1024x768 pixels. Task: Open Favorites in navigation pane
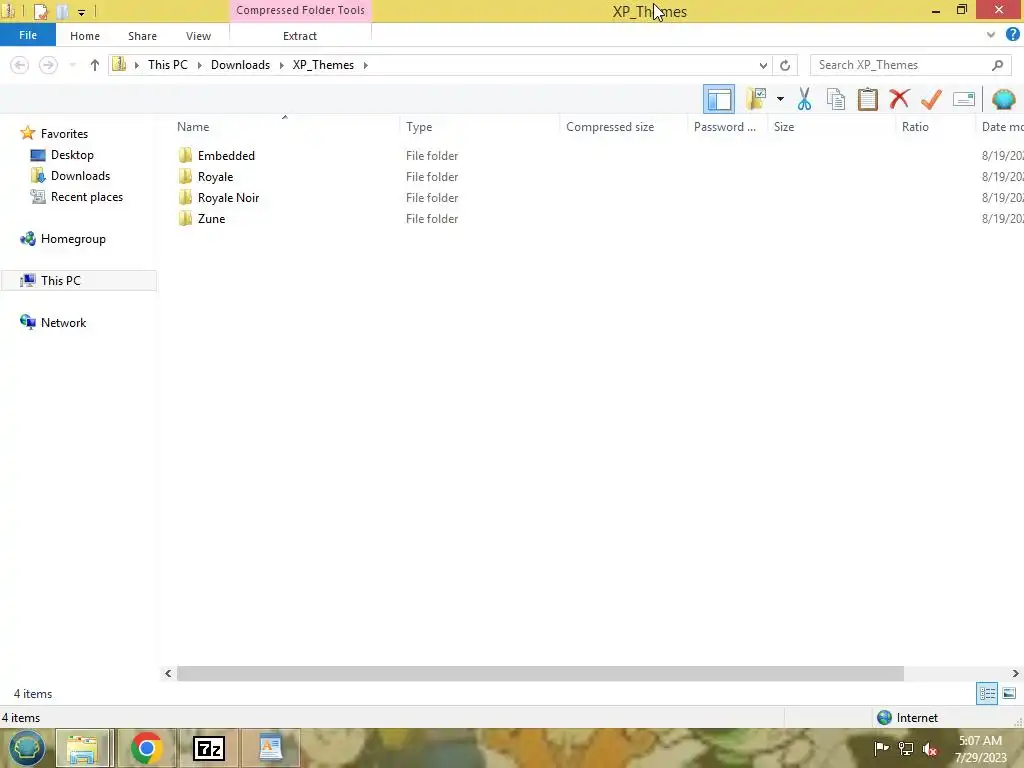coord(64,133)
